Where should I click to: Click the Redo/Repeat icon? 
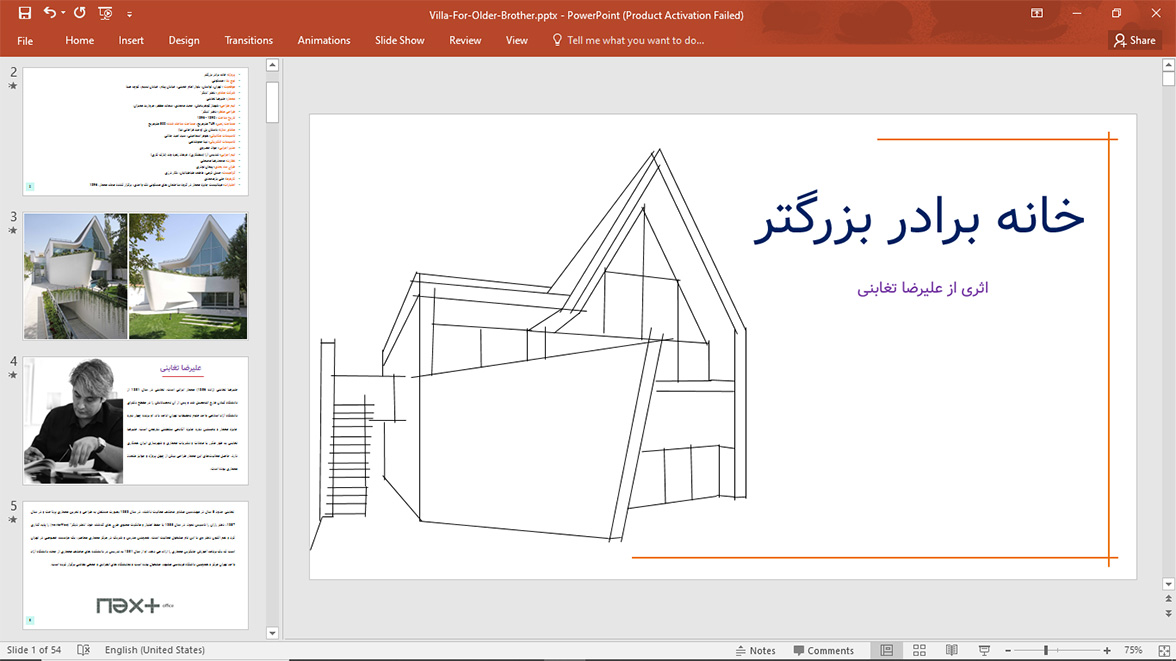(80, 13)
